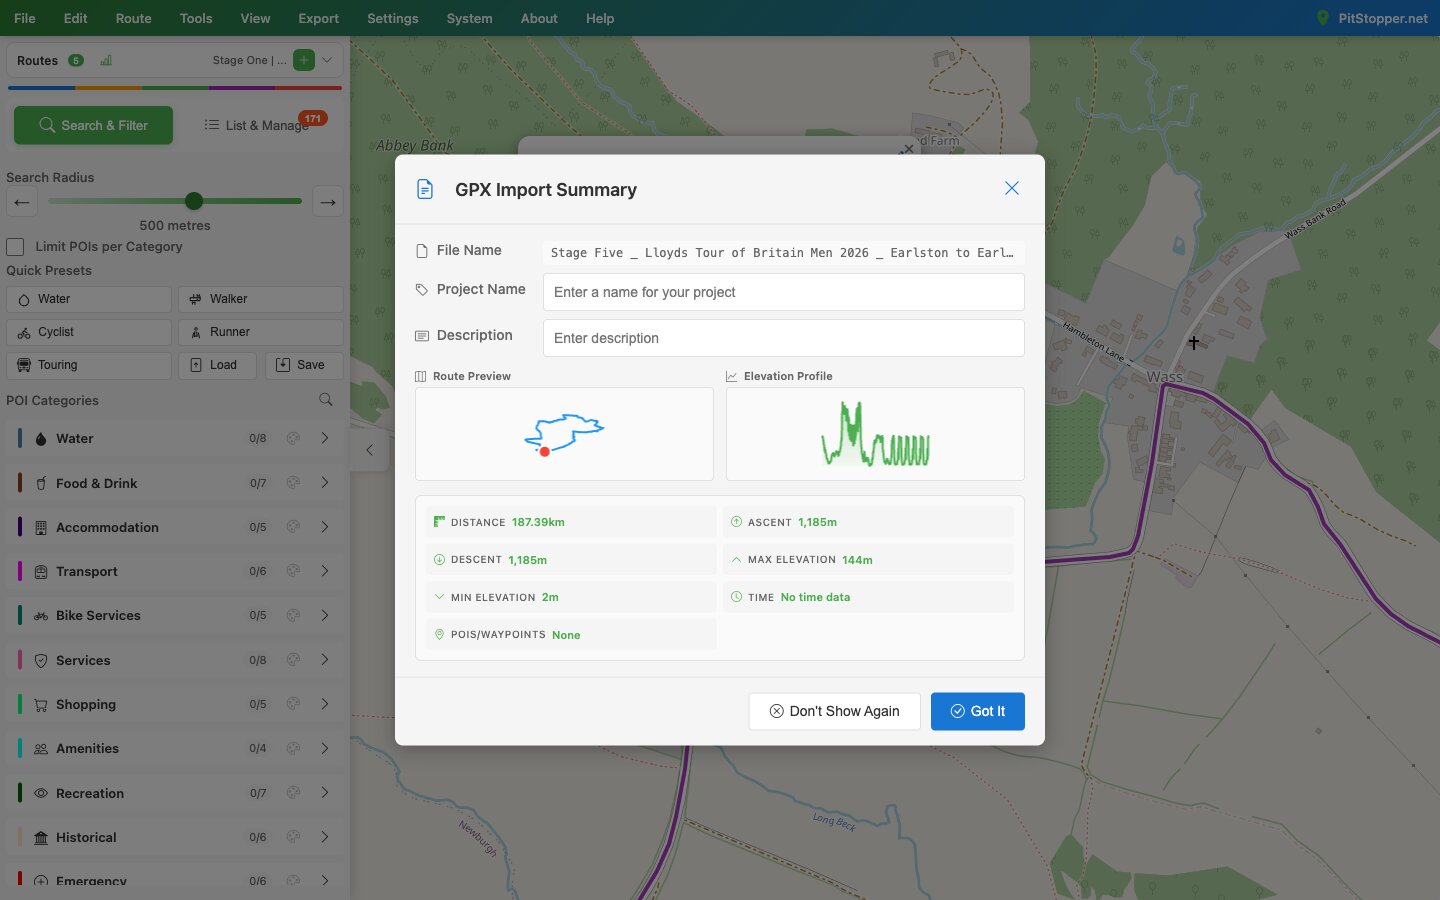1440x900 pixels.
Task: Click the Got It button
Action: point(977,711)
